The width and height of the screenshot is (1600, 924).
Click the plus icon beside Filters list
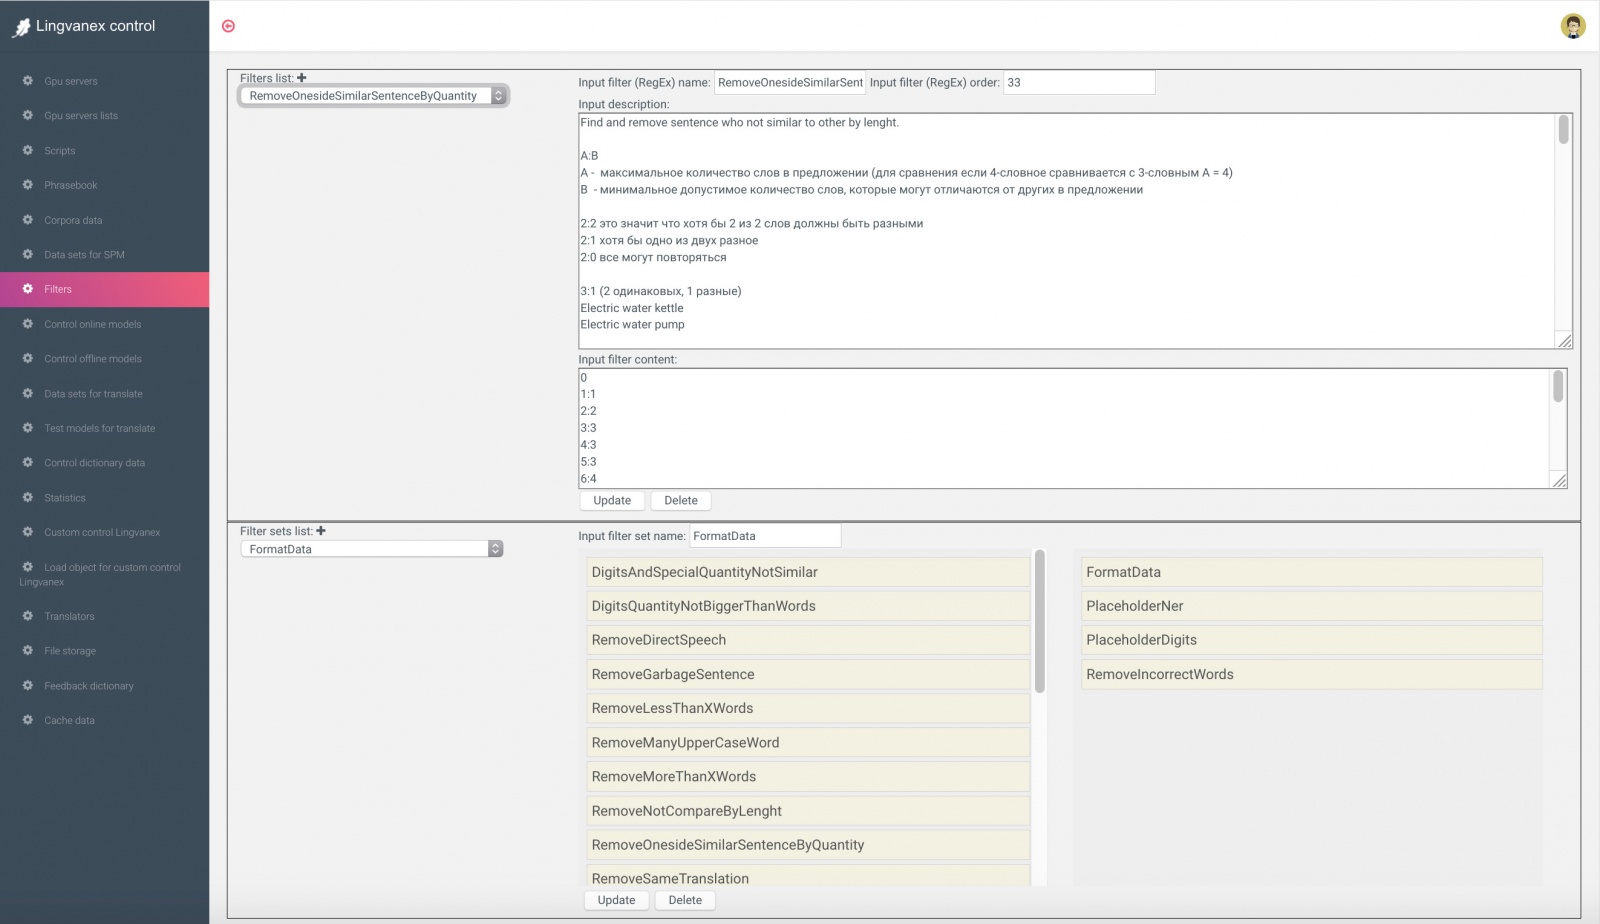click(x=302, y=78)
